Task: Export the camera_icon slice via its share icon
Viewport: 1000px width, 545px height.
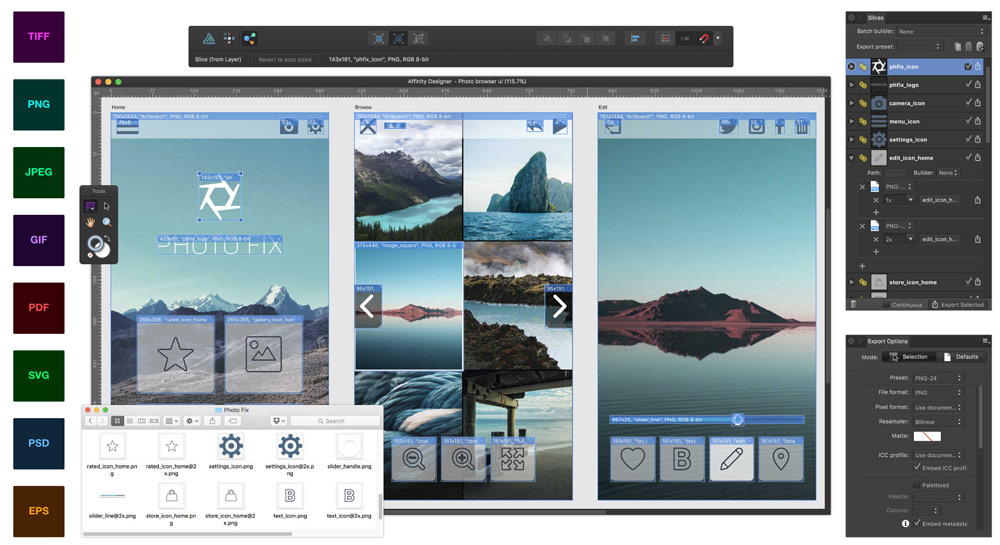Action: tap(978, 103)
